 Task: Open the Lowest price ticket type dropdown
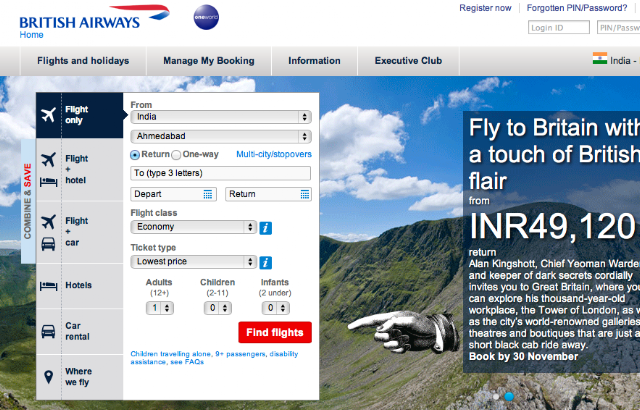click(193, 262)
